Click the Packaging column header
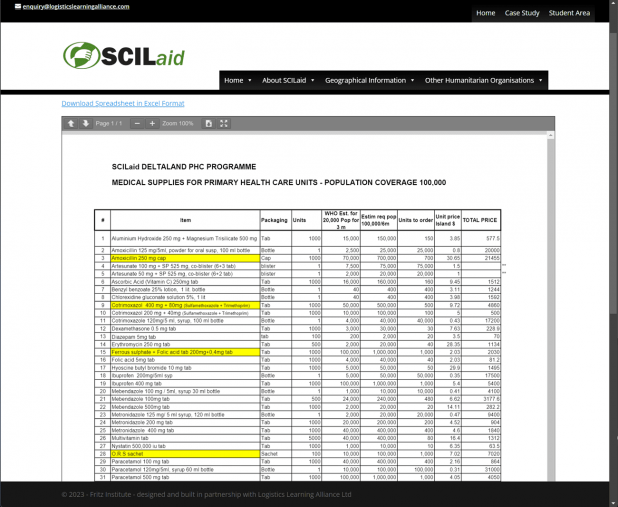 point(274,220)
